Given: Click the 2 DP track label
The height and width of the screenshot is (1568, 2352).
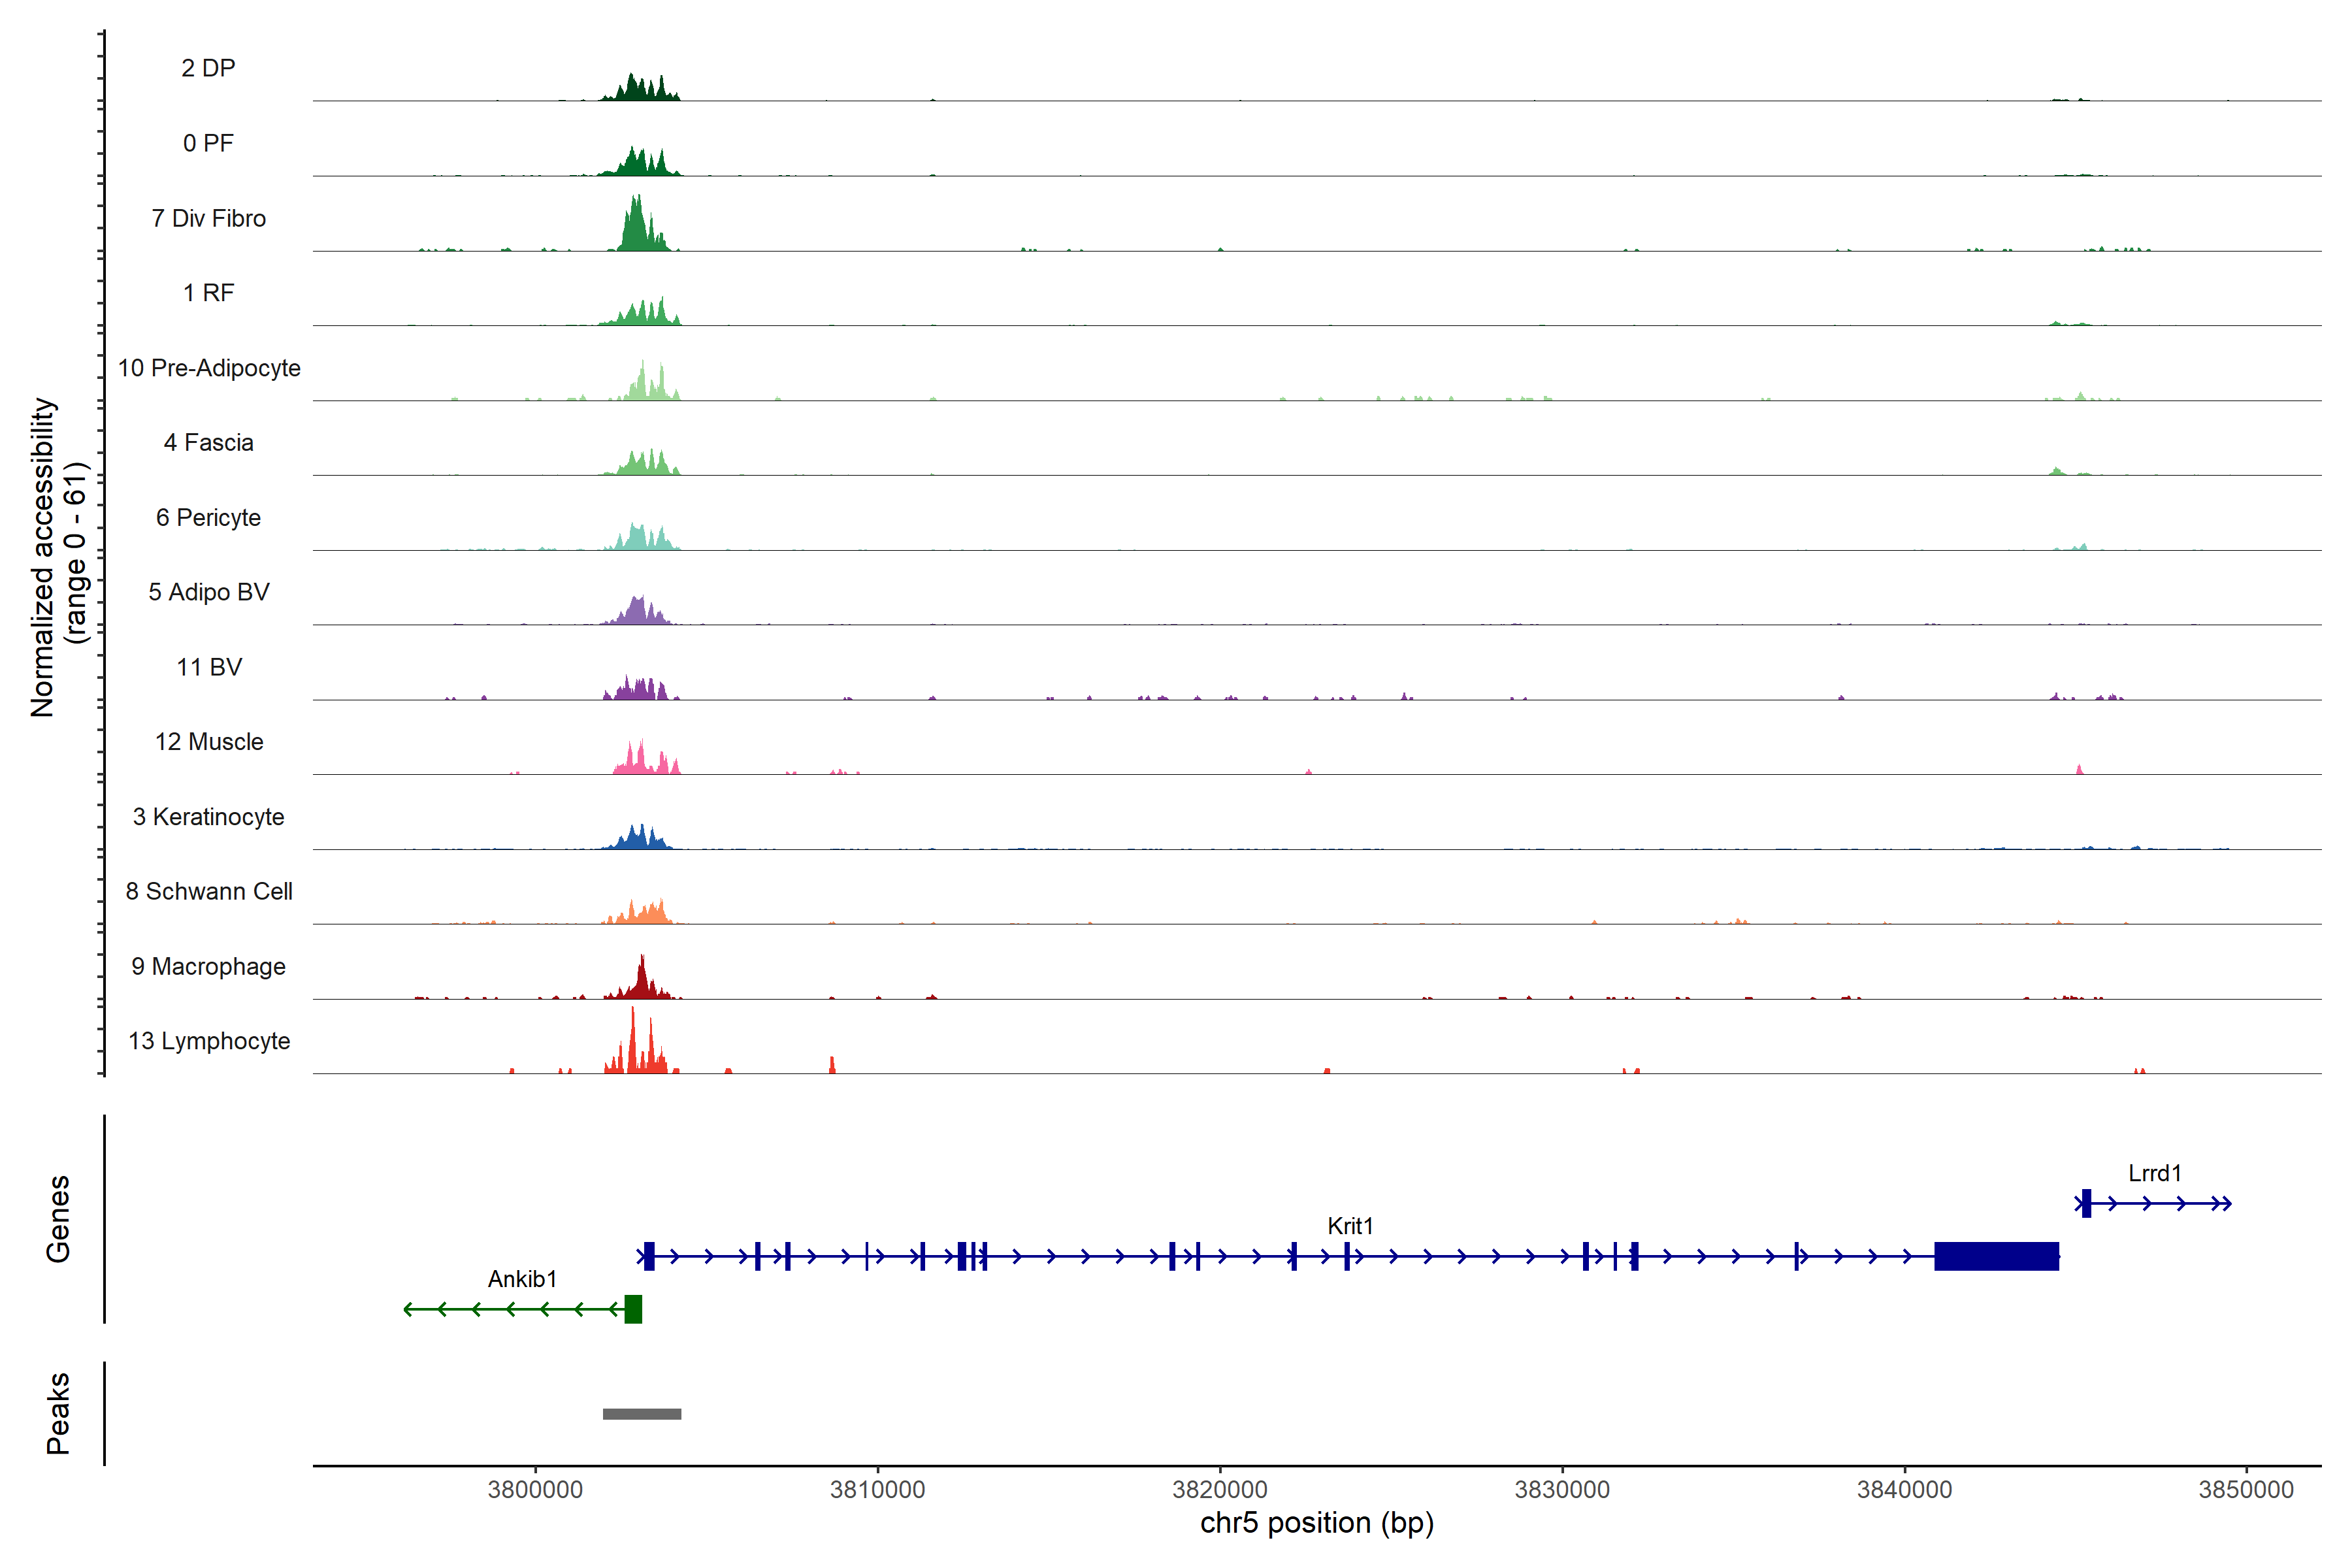Looking at the screenshot, I should coord(208,68).
